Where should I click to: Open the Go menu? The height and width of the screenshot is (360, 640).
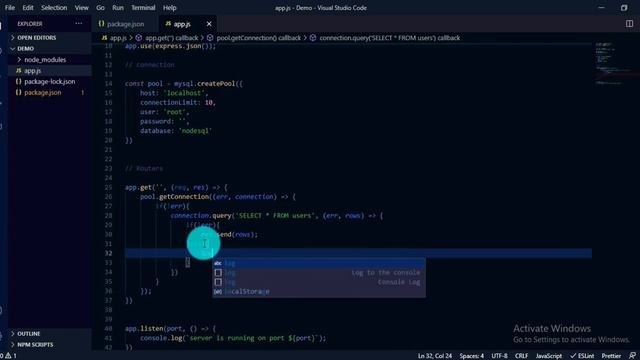[100, 8]
